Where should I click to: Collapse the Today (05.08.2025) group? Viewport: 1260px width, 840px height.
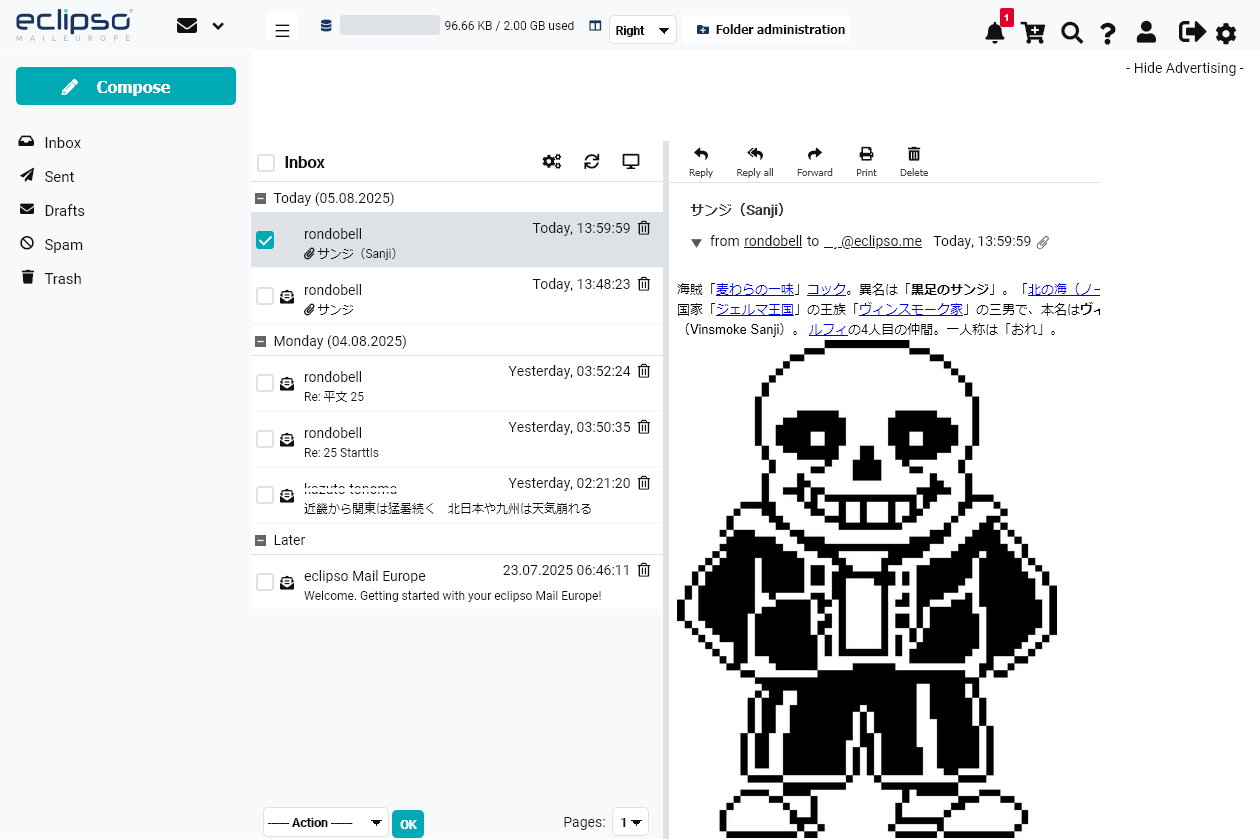click(261, 198)
